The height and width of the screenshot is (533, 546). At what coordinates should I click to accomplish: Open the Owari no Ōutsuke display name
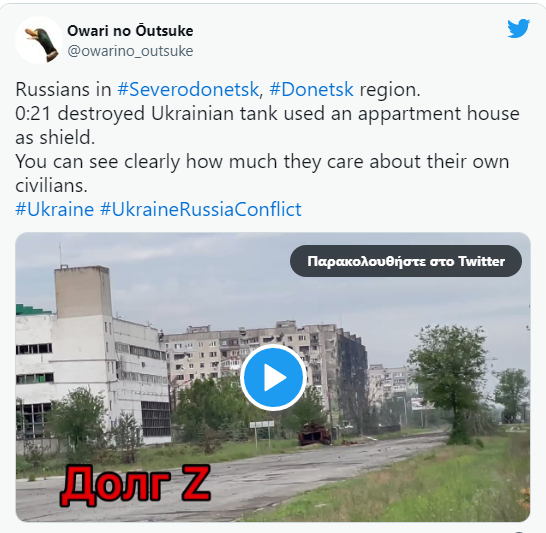130,31
